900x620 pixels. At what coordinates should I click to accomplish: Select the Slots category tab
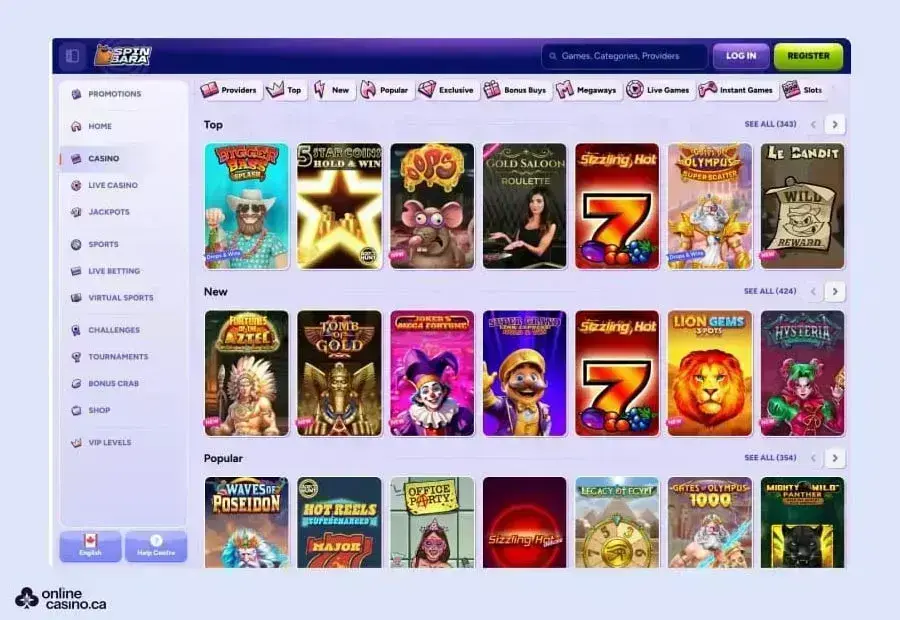click(x=803, y=90)
